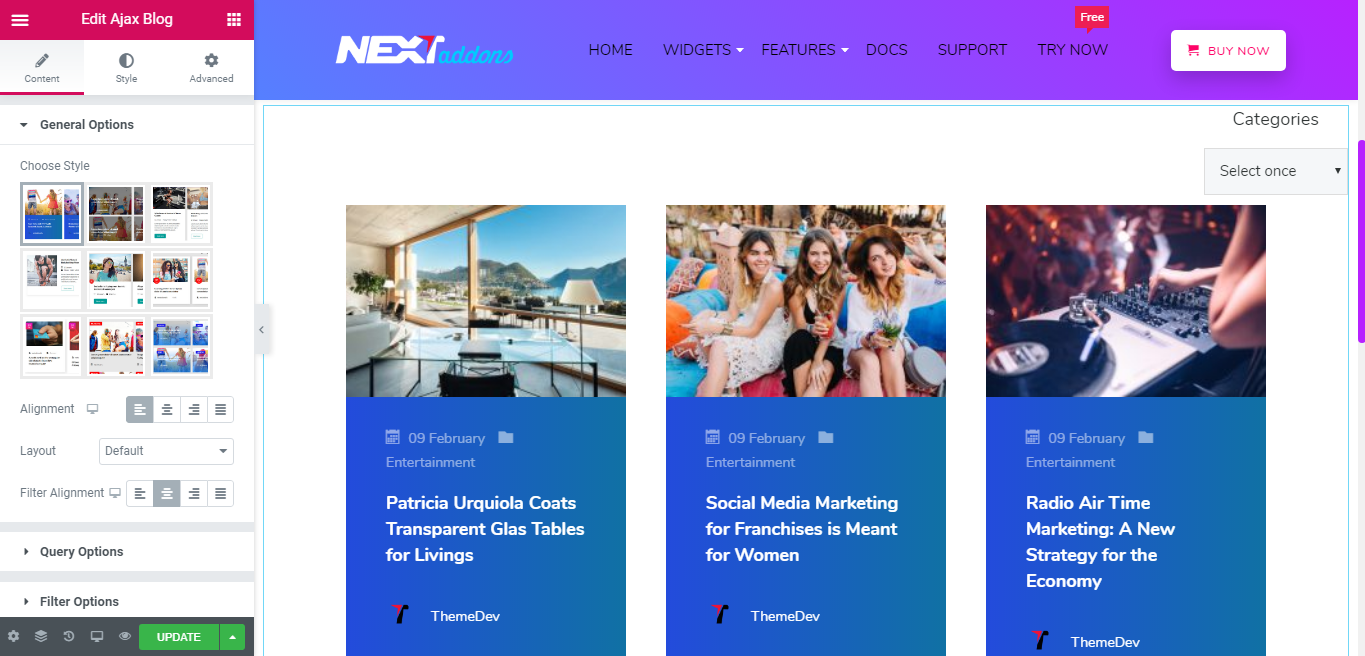This screenshot has width=1365, height=656.
Task: Open the Navigator layers icon
Action: (x=41, y=636)
